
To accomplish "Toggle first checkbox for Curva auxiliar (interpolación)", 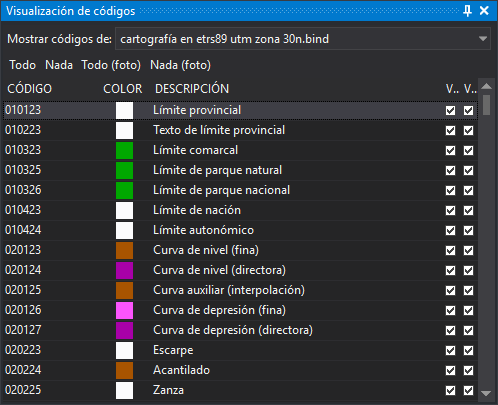I will tap(450, 290).
